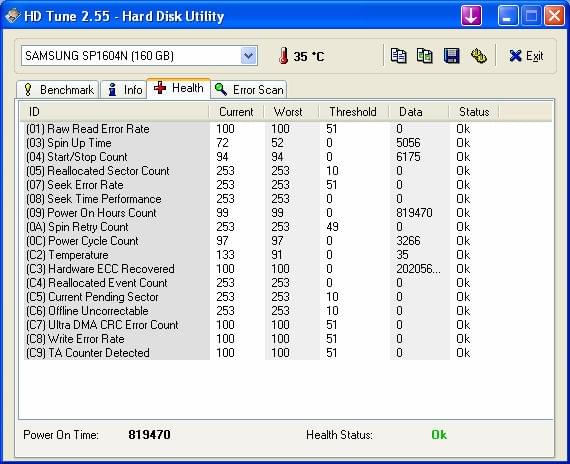Switch to the Benchmark tab
The image size is (570, 464).
point(57,89)
